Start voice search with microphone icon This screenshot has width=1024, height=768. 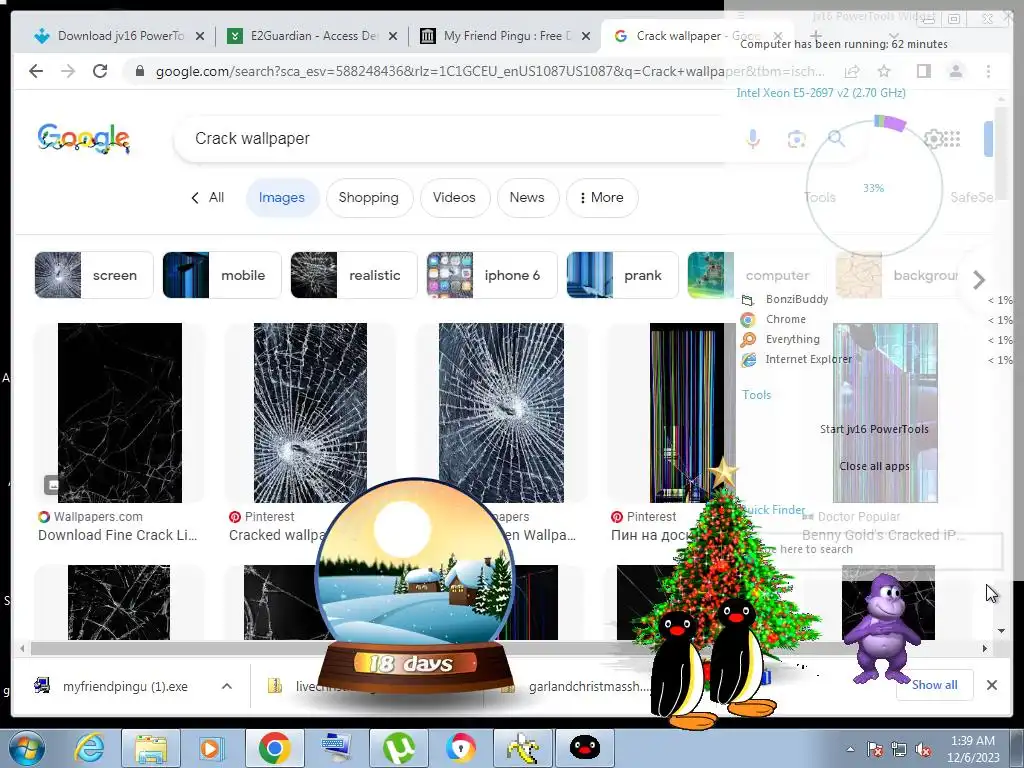click(753, 138)
